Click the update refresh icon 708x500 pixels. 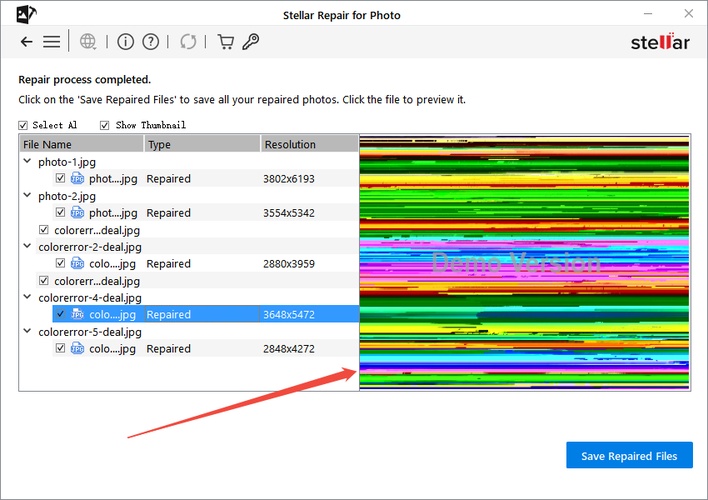pyautogui.click(x=188, y=42)
